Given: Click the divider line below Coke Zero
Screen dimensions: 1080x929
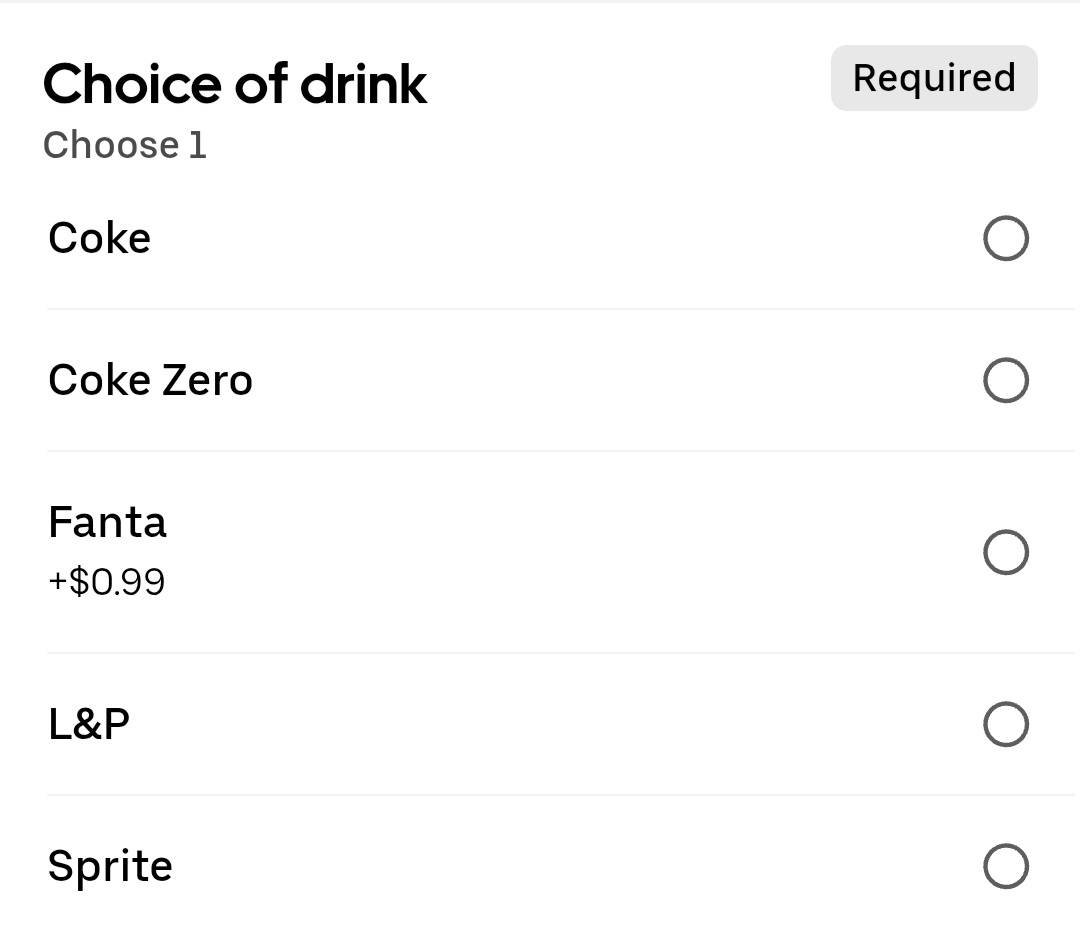Looking at the screenshot, I should [560, 451].
